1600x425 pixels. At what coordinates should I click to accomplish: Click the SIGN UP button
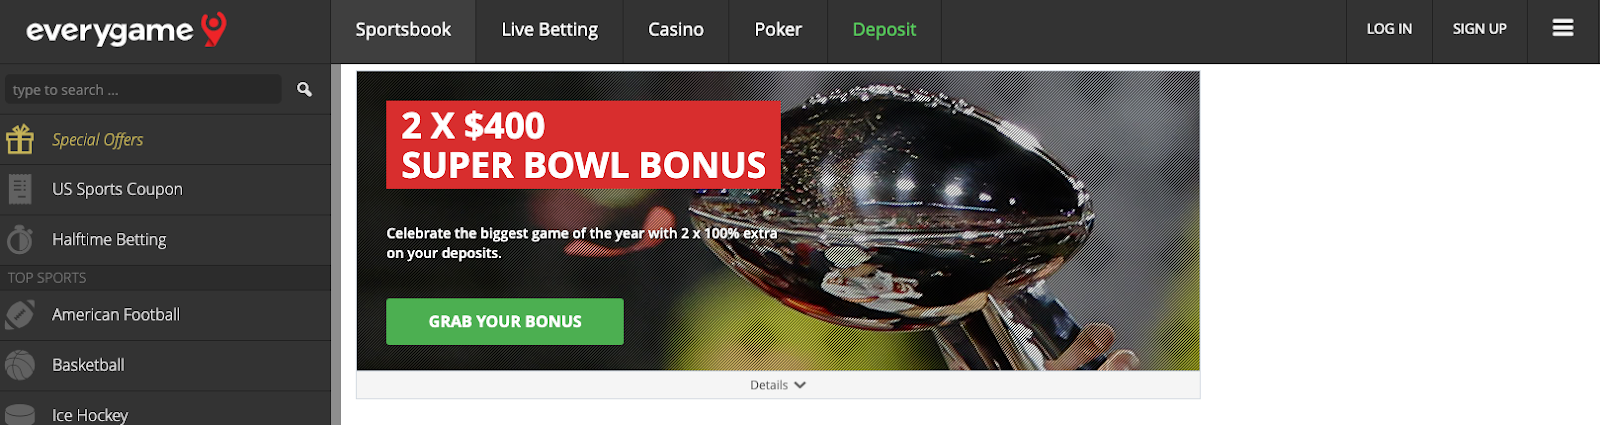1480,29
